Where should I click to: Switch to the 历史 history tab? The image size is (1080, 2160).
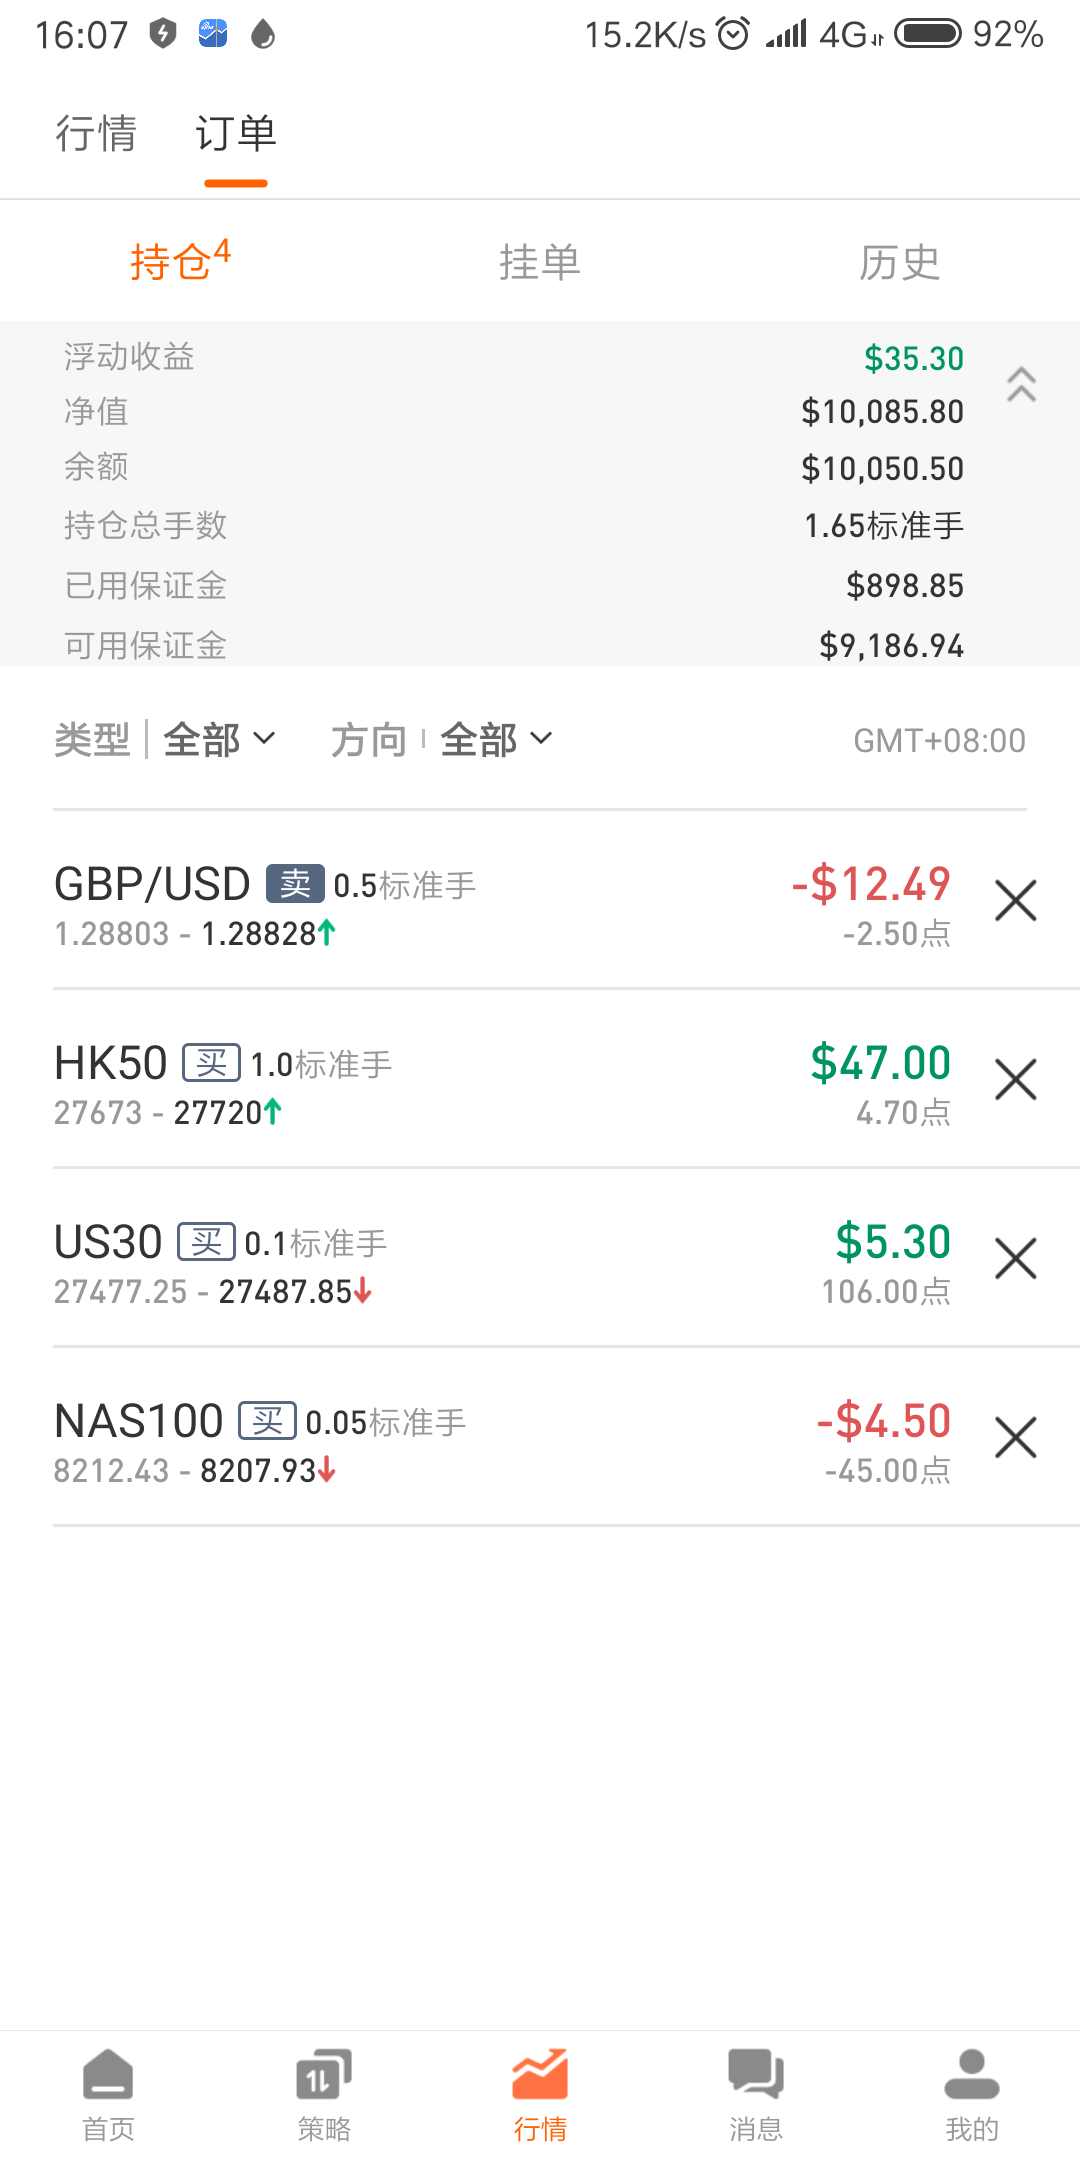tap(900, 263)
